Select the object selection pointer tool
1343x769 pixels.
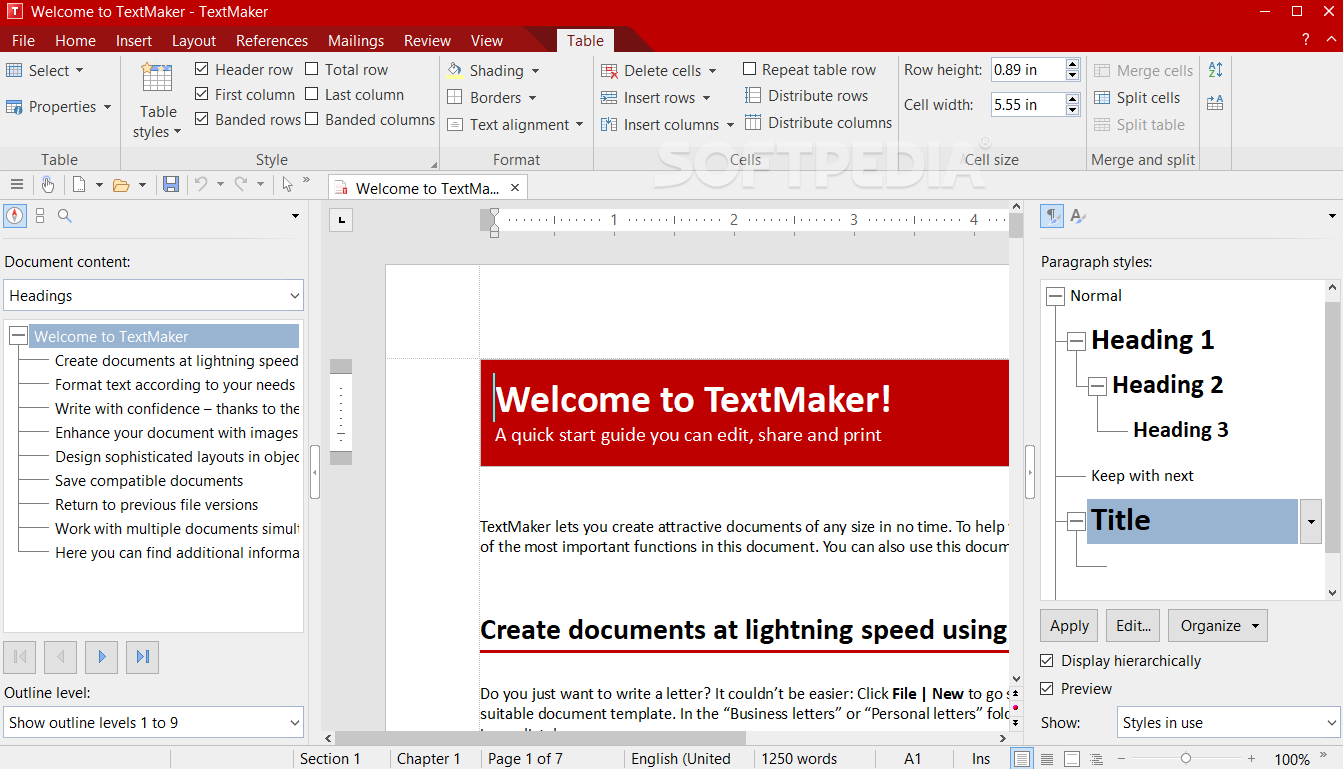288,184
